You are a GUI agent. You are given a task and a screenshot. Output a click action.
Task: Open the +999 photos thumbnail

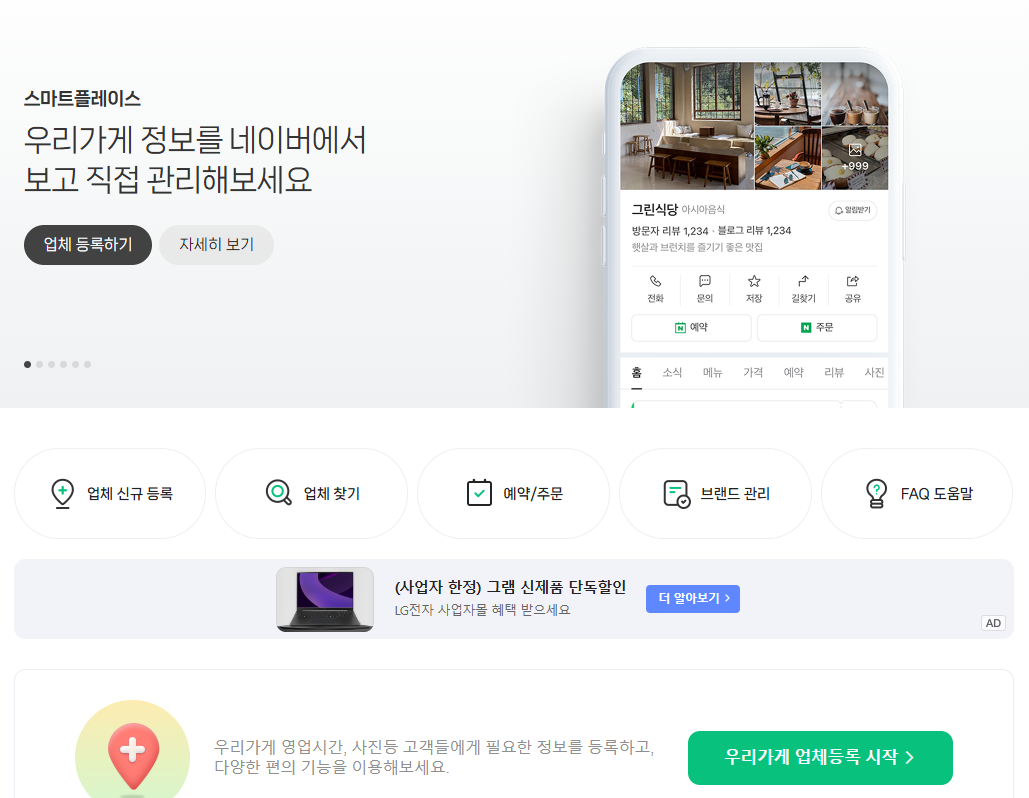(x=855, y=158)
